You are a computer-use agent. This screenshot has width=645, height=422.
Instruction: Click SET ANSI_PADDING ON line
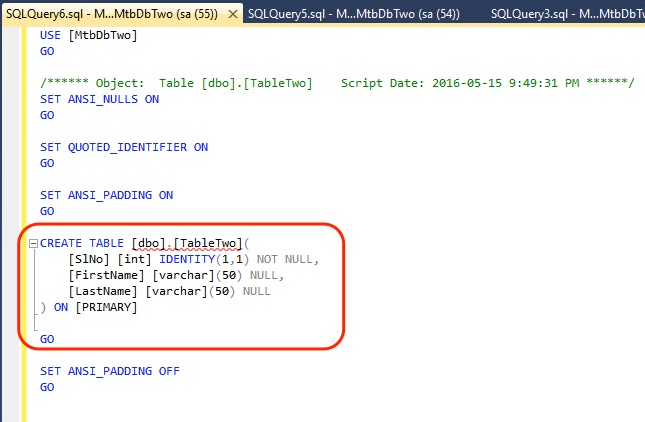click(107, 195)
